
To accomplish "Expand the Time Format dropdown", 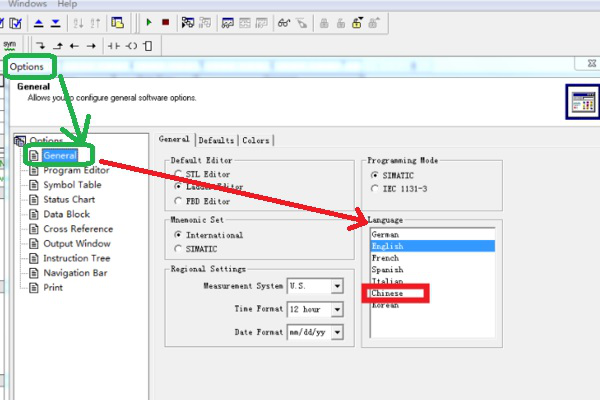I will 337,308.
